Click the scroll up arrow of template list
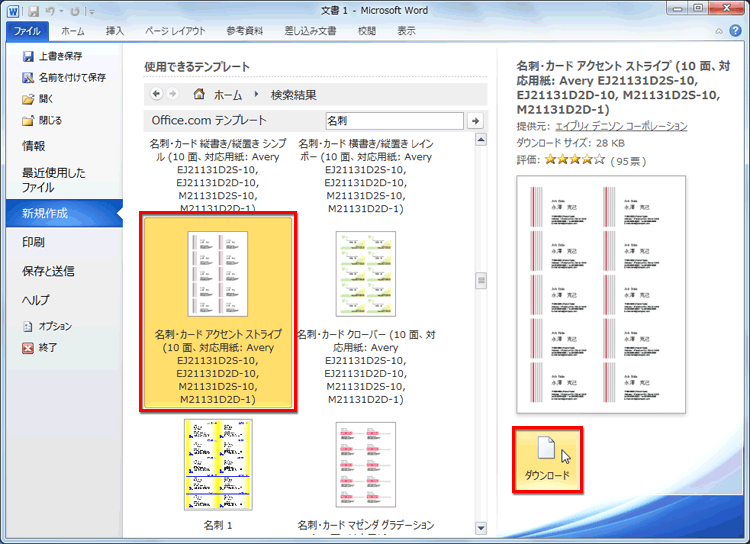The image size is (750, 544). [481, 140]
